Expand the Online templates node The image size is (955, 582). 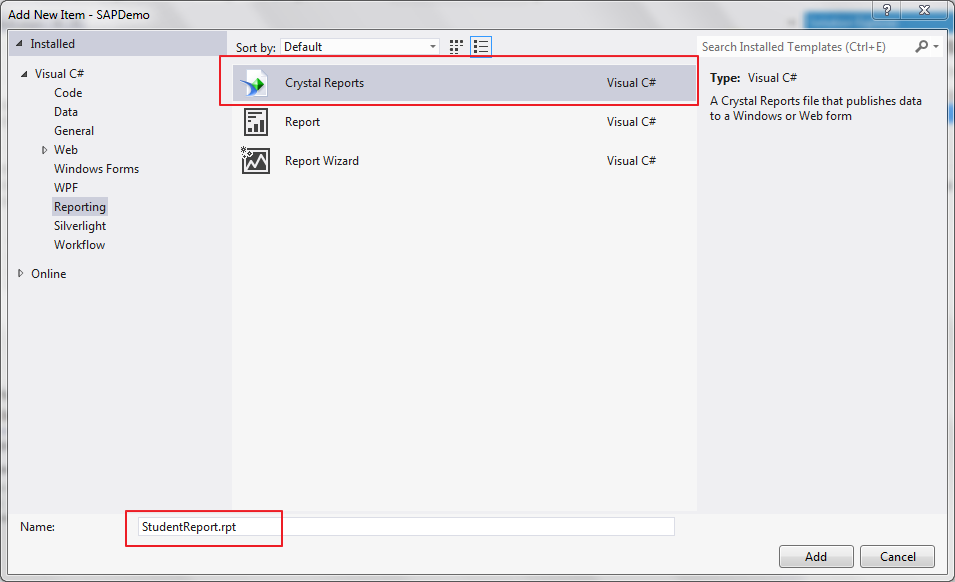point(21,273)
